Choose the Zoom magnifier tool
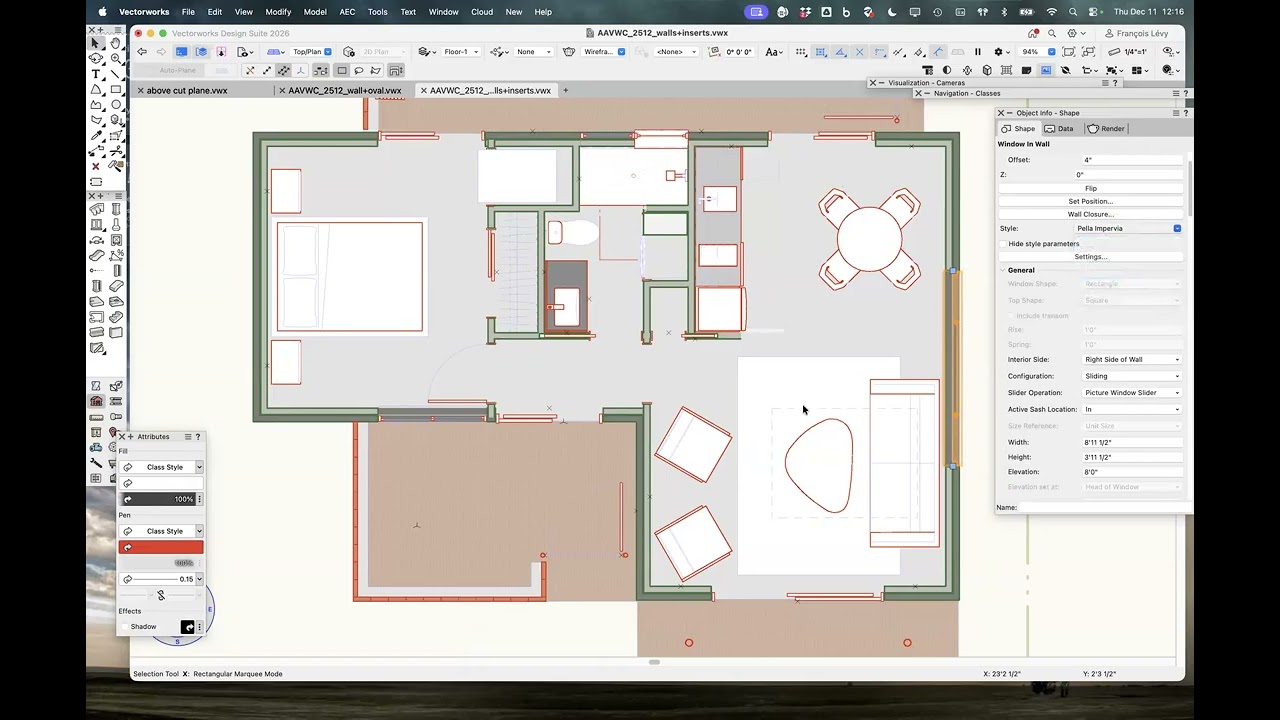Image resolution: width=1280 pixels, height=720 pixels. coord(116,59)
